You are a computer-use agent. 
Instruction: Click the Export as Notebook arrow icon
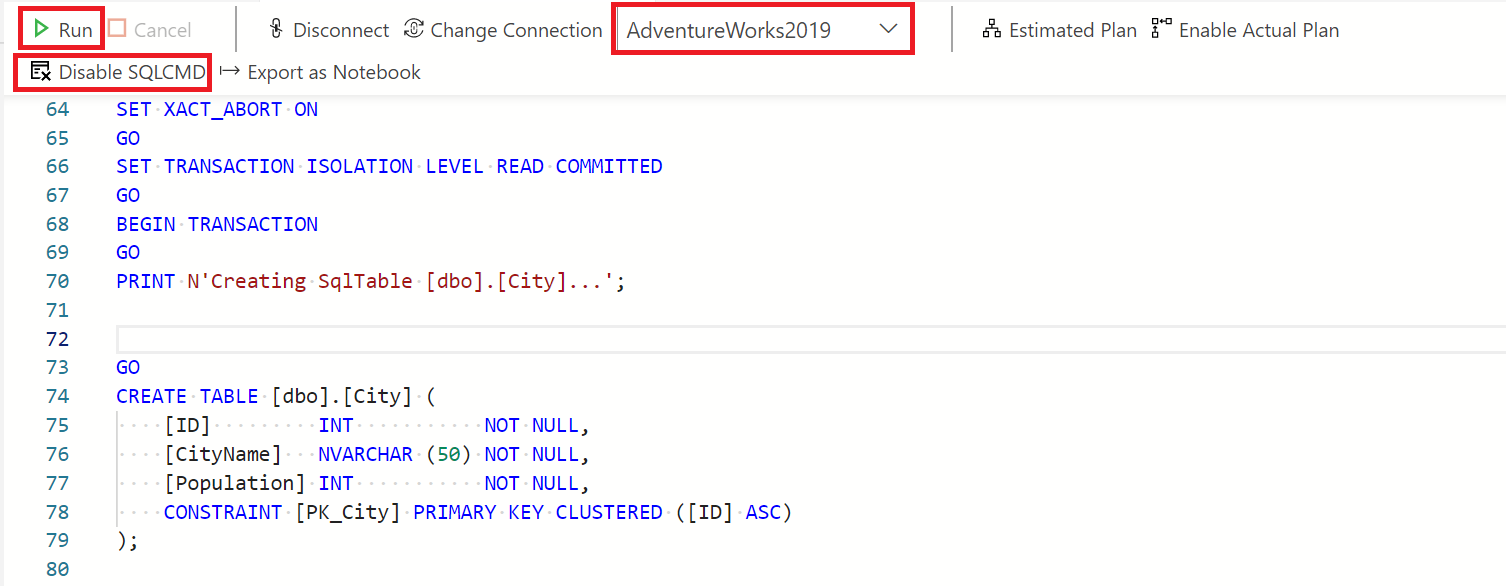pos(232,71)
